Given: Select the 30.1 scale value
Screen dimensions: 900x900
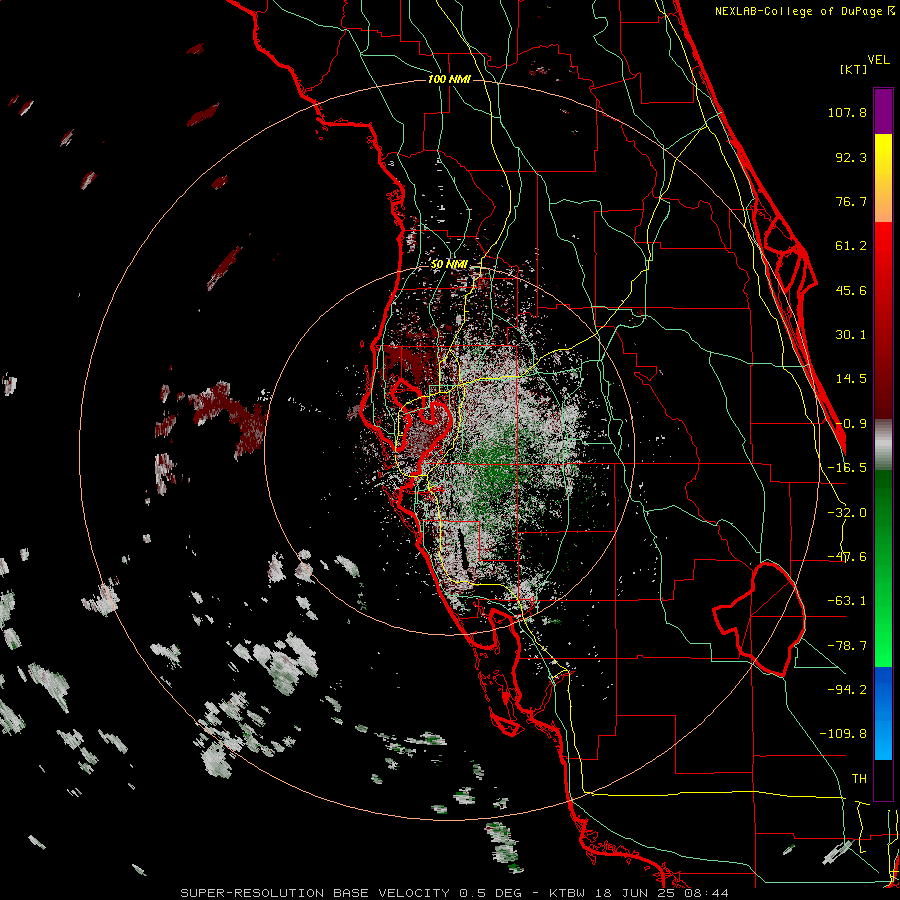Looking at the screenshot, I should [x=851, y=335].
